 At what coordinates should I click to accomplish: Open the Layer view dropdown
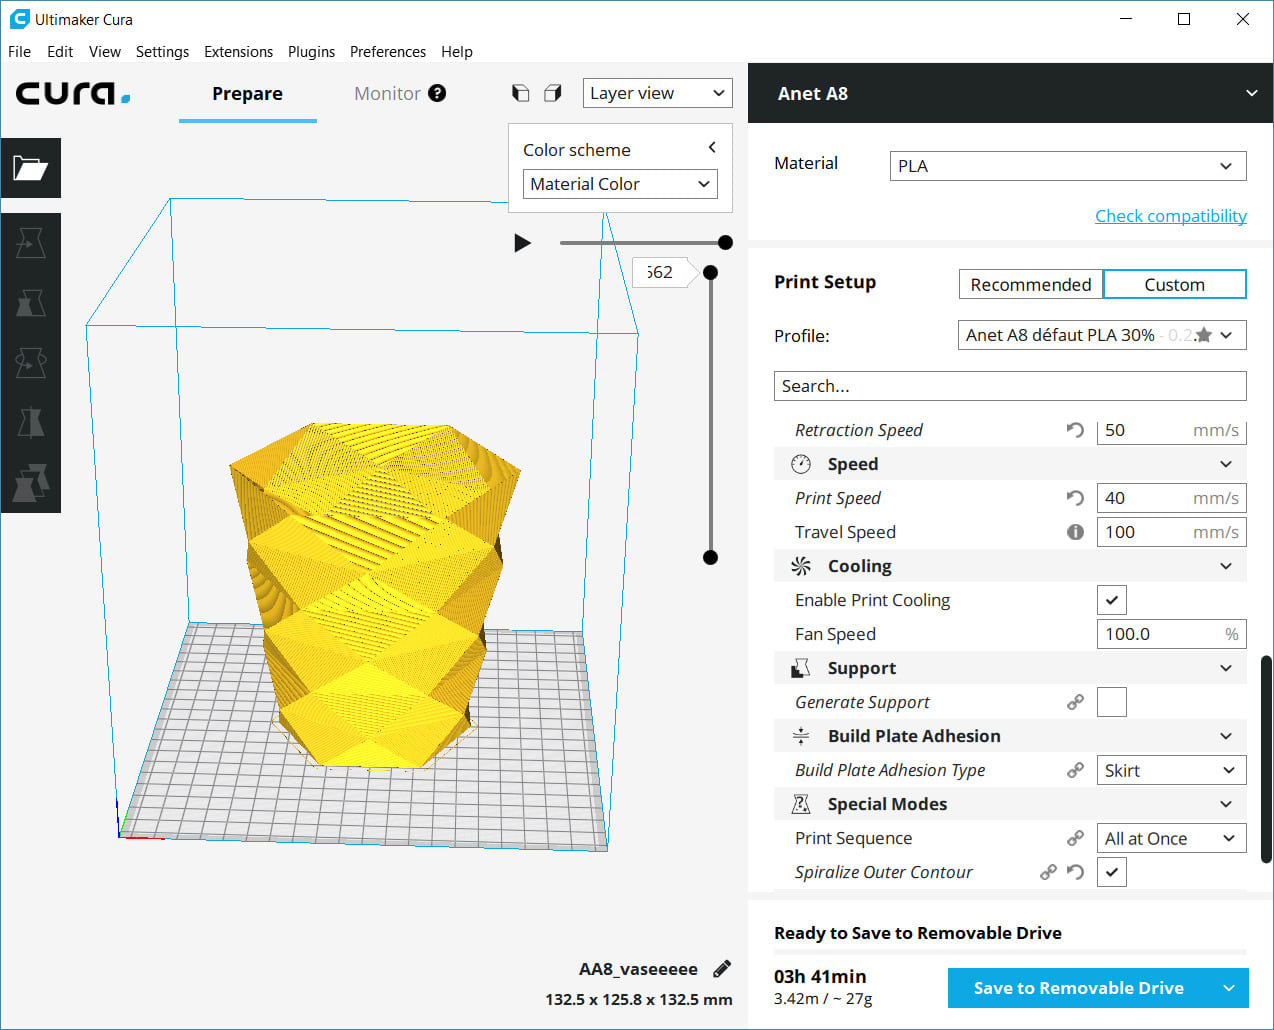point(657,92)
